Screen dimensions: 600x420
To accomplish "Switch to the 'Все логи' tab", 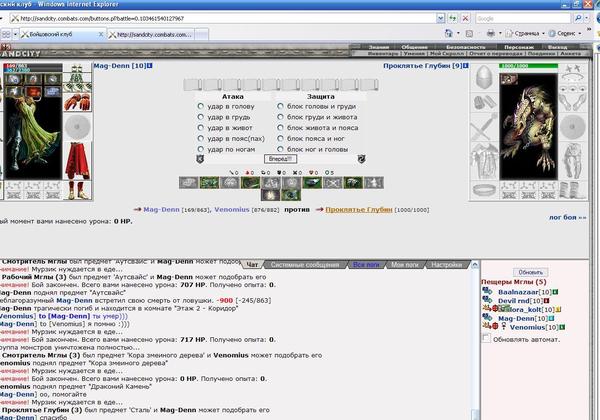I will pos(366,264).
